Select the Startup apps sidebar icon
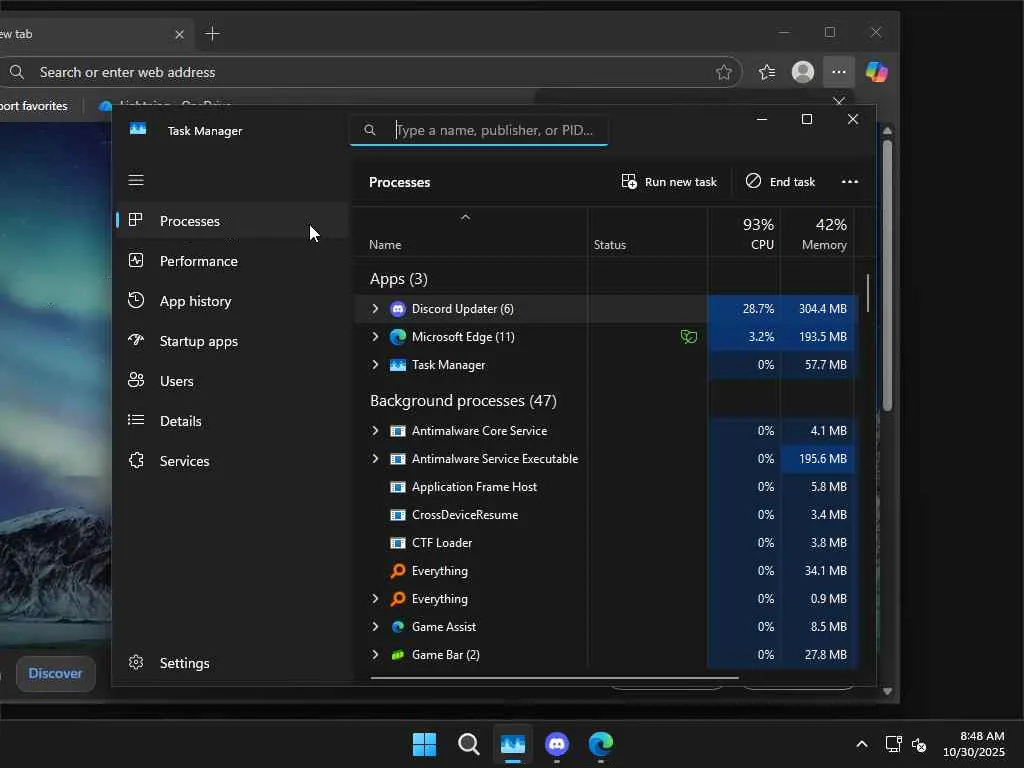The width and height of the screenshot is (1024, 768). click(137, 341)
